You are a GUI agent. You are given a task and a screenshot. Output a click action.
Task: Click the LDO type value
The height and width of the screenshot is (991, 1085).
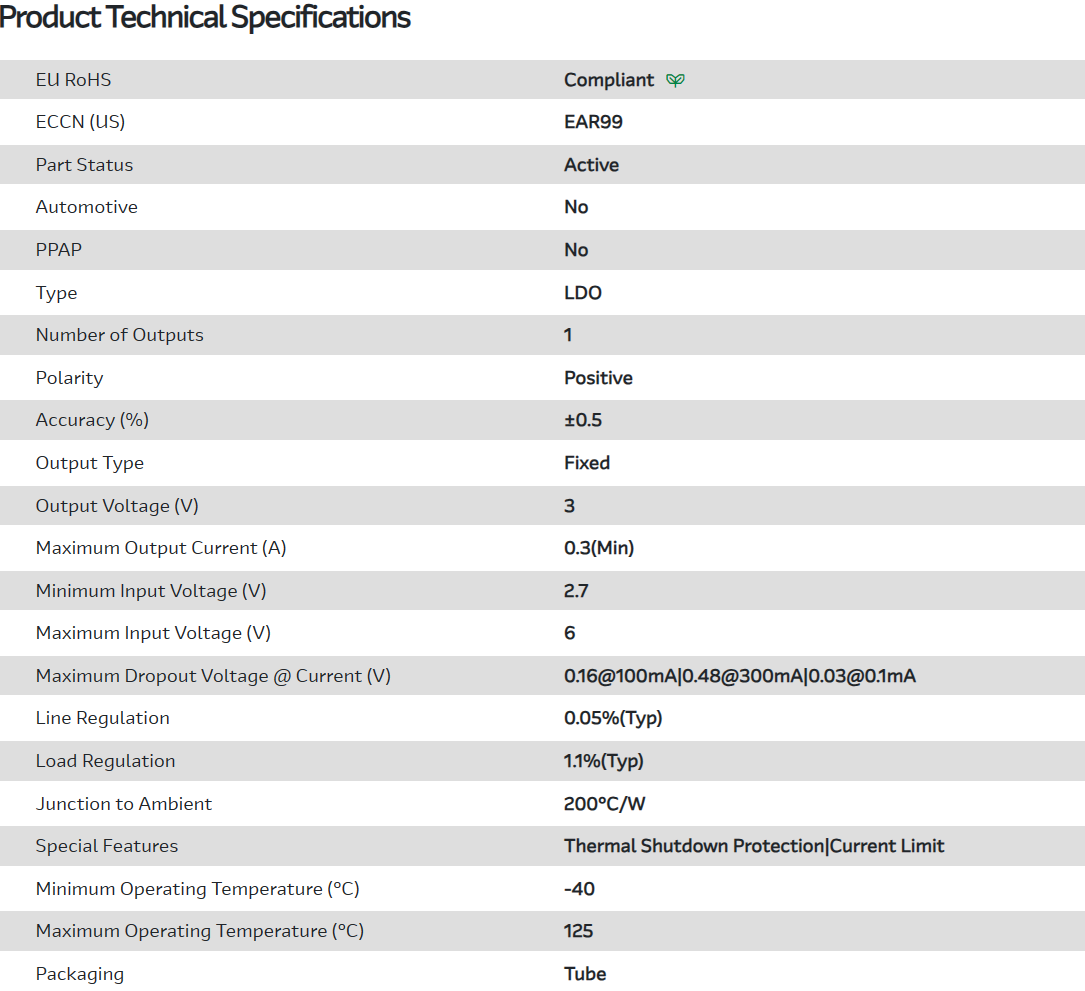[582, 293]
